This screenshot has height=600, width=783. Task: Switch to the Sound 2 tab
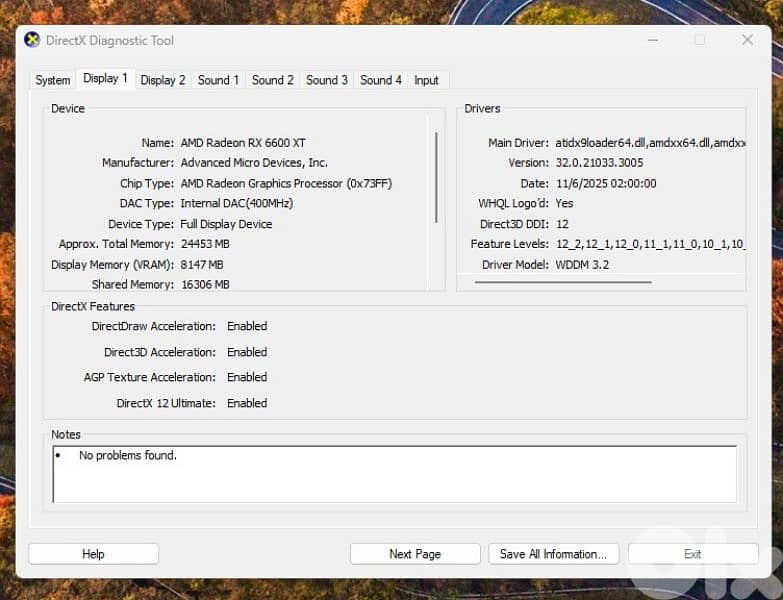tap(272, 80)
